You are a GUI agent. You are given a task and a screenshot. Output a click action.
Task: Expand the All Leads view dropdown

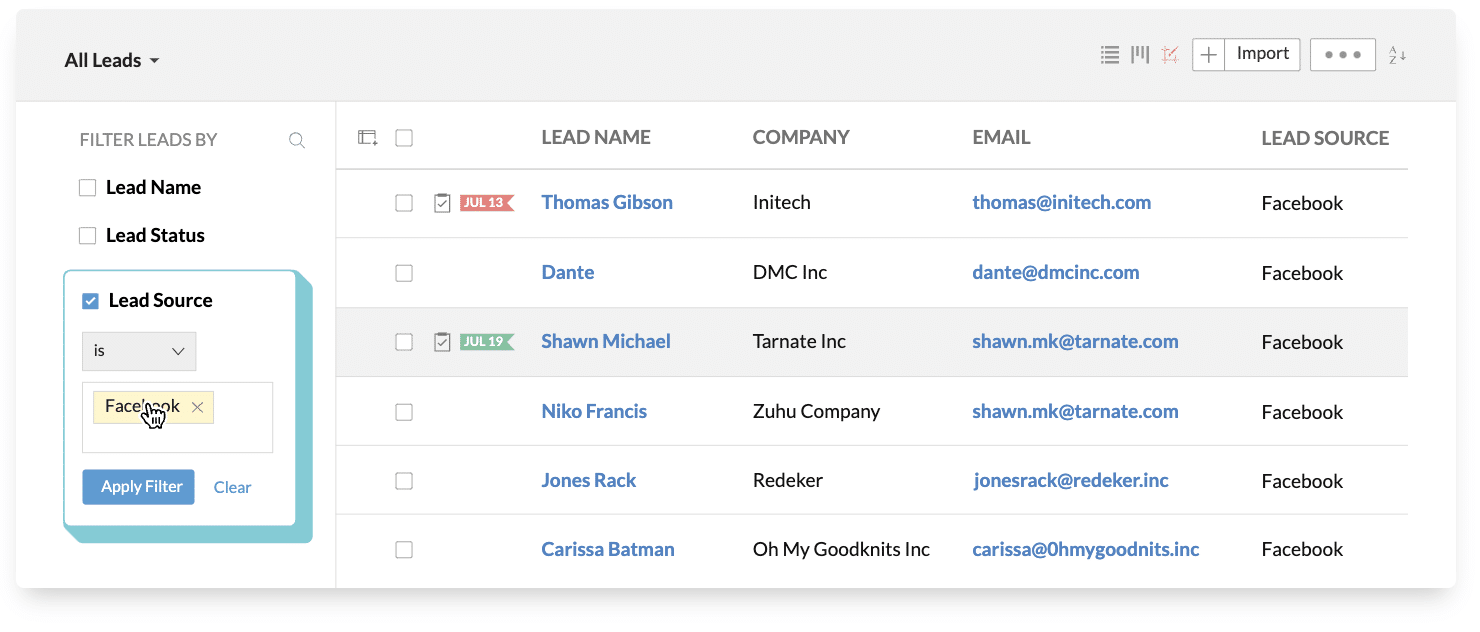tap(112, 61)
